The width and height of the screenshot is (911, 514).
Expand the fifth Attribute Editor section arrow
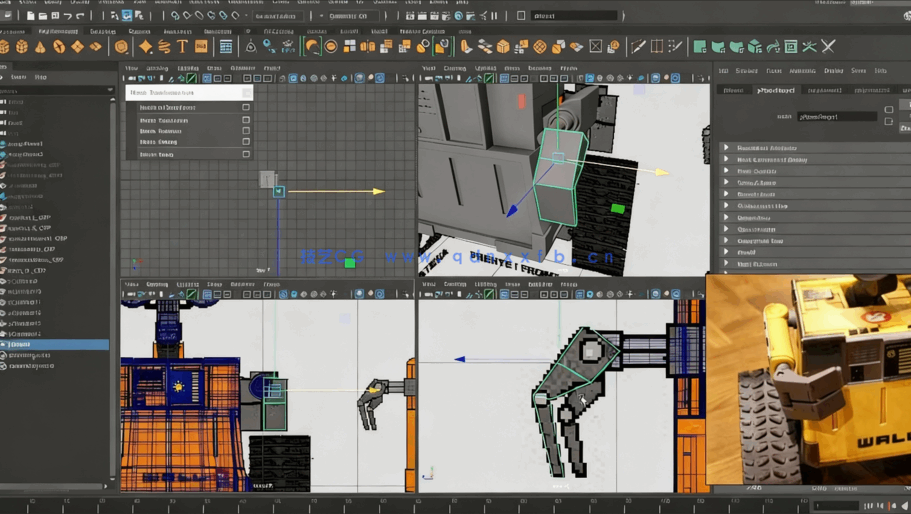click(x=727, y=194)
